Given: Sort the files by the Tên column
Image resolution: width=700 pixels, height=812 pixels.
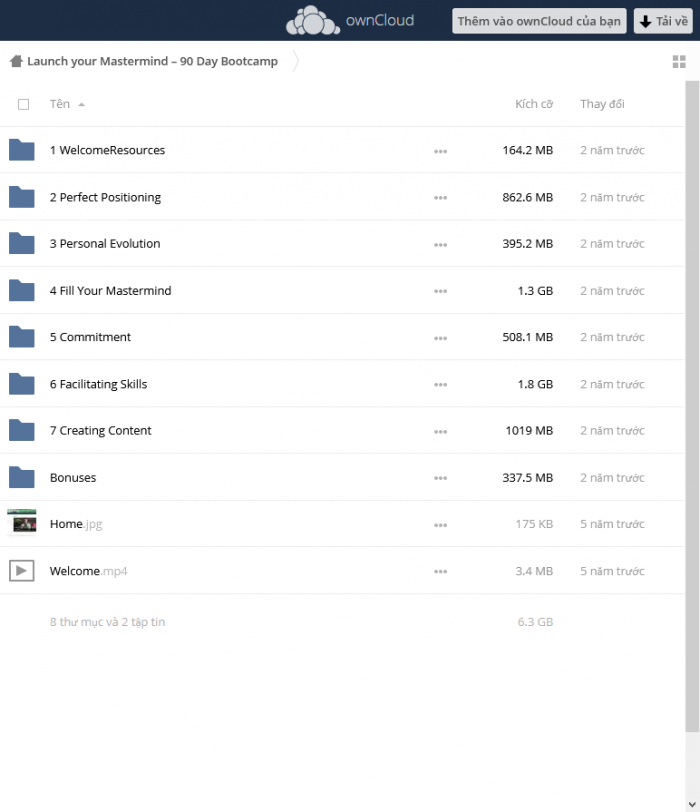Looking at the screenshot, I should (60, 104).
